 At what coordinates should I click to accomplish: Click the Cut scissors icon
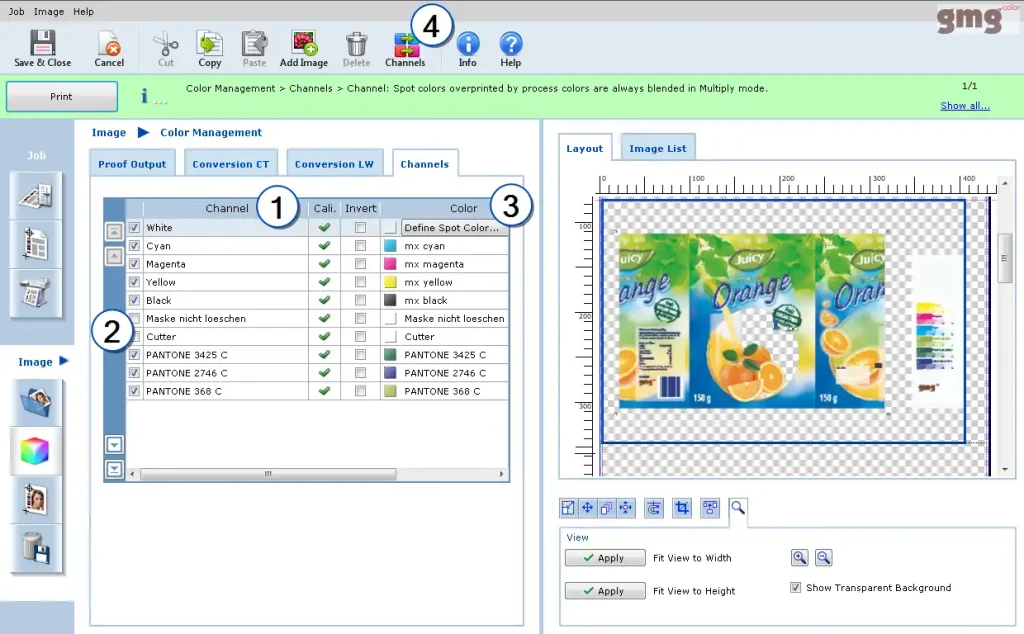click(166, 44)
